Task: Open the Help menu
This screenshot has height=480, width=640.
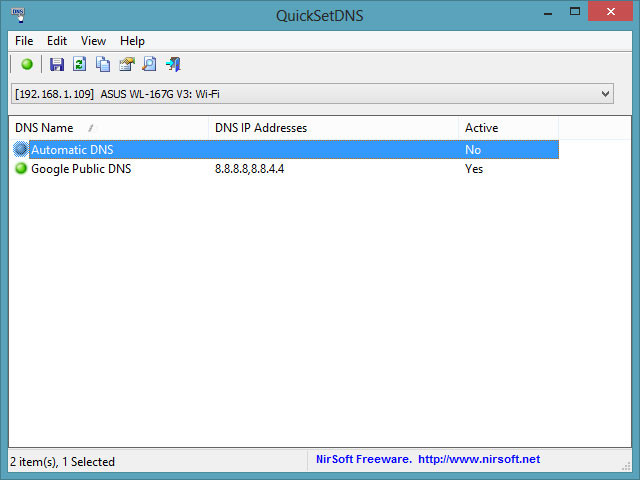Action: pyautogui.click(x=132, y=41)
